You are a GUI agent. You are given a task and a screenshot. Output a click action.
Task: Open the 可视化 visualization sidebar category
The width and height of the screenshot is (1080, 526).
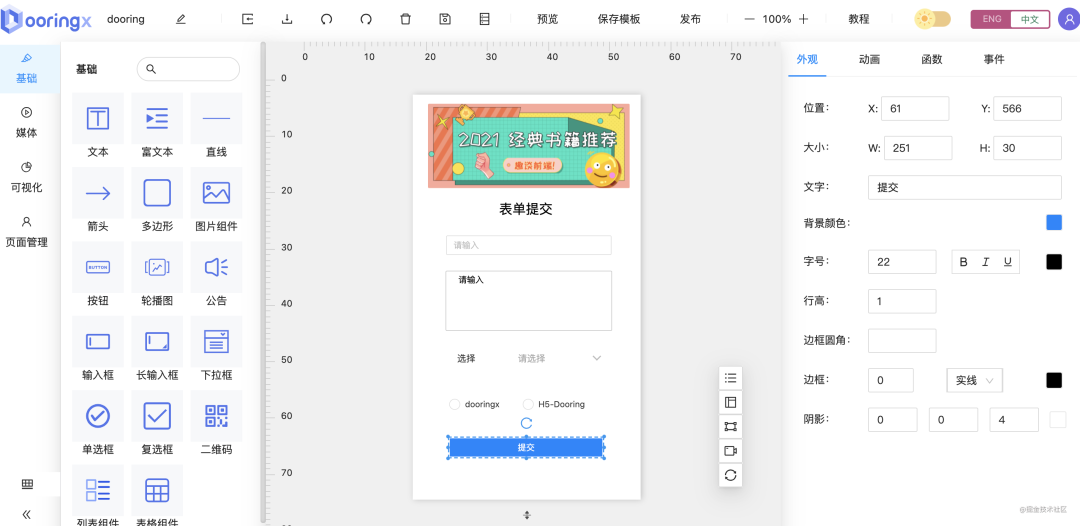pyautogui.click(x=27, y=177)
